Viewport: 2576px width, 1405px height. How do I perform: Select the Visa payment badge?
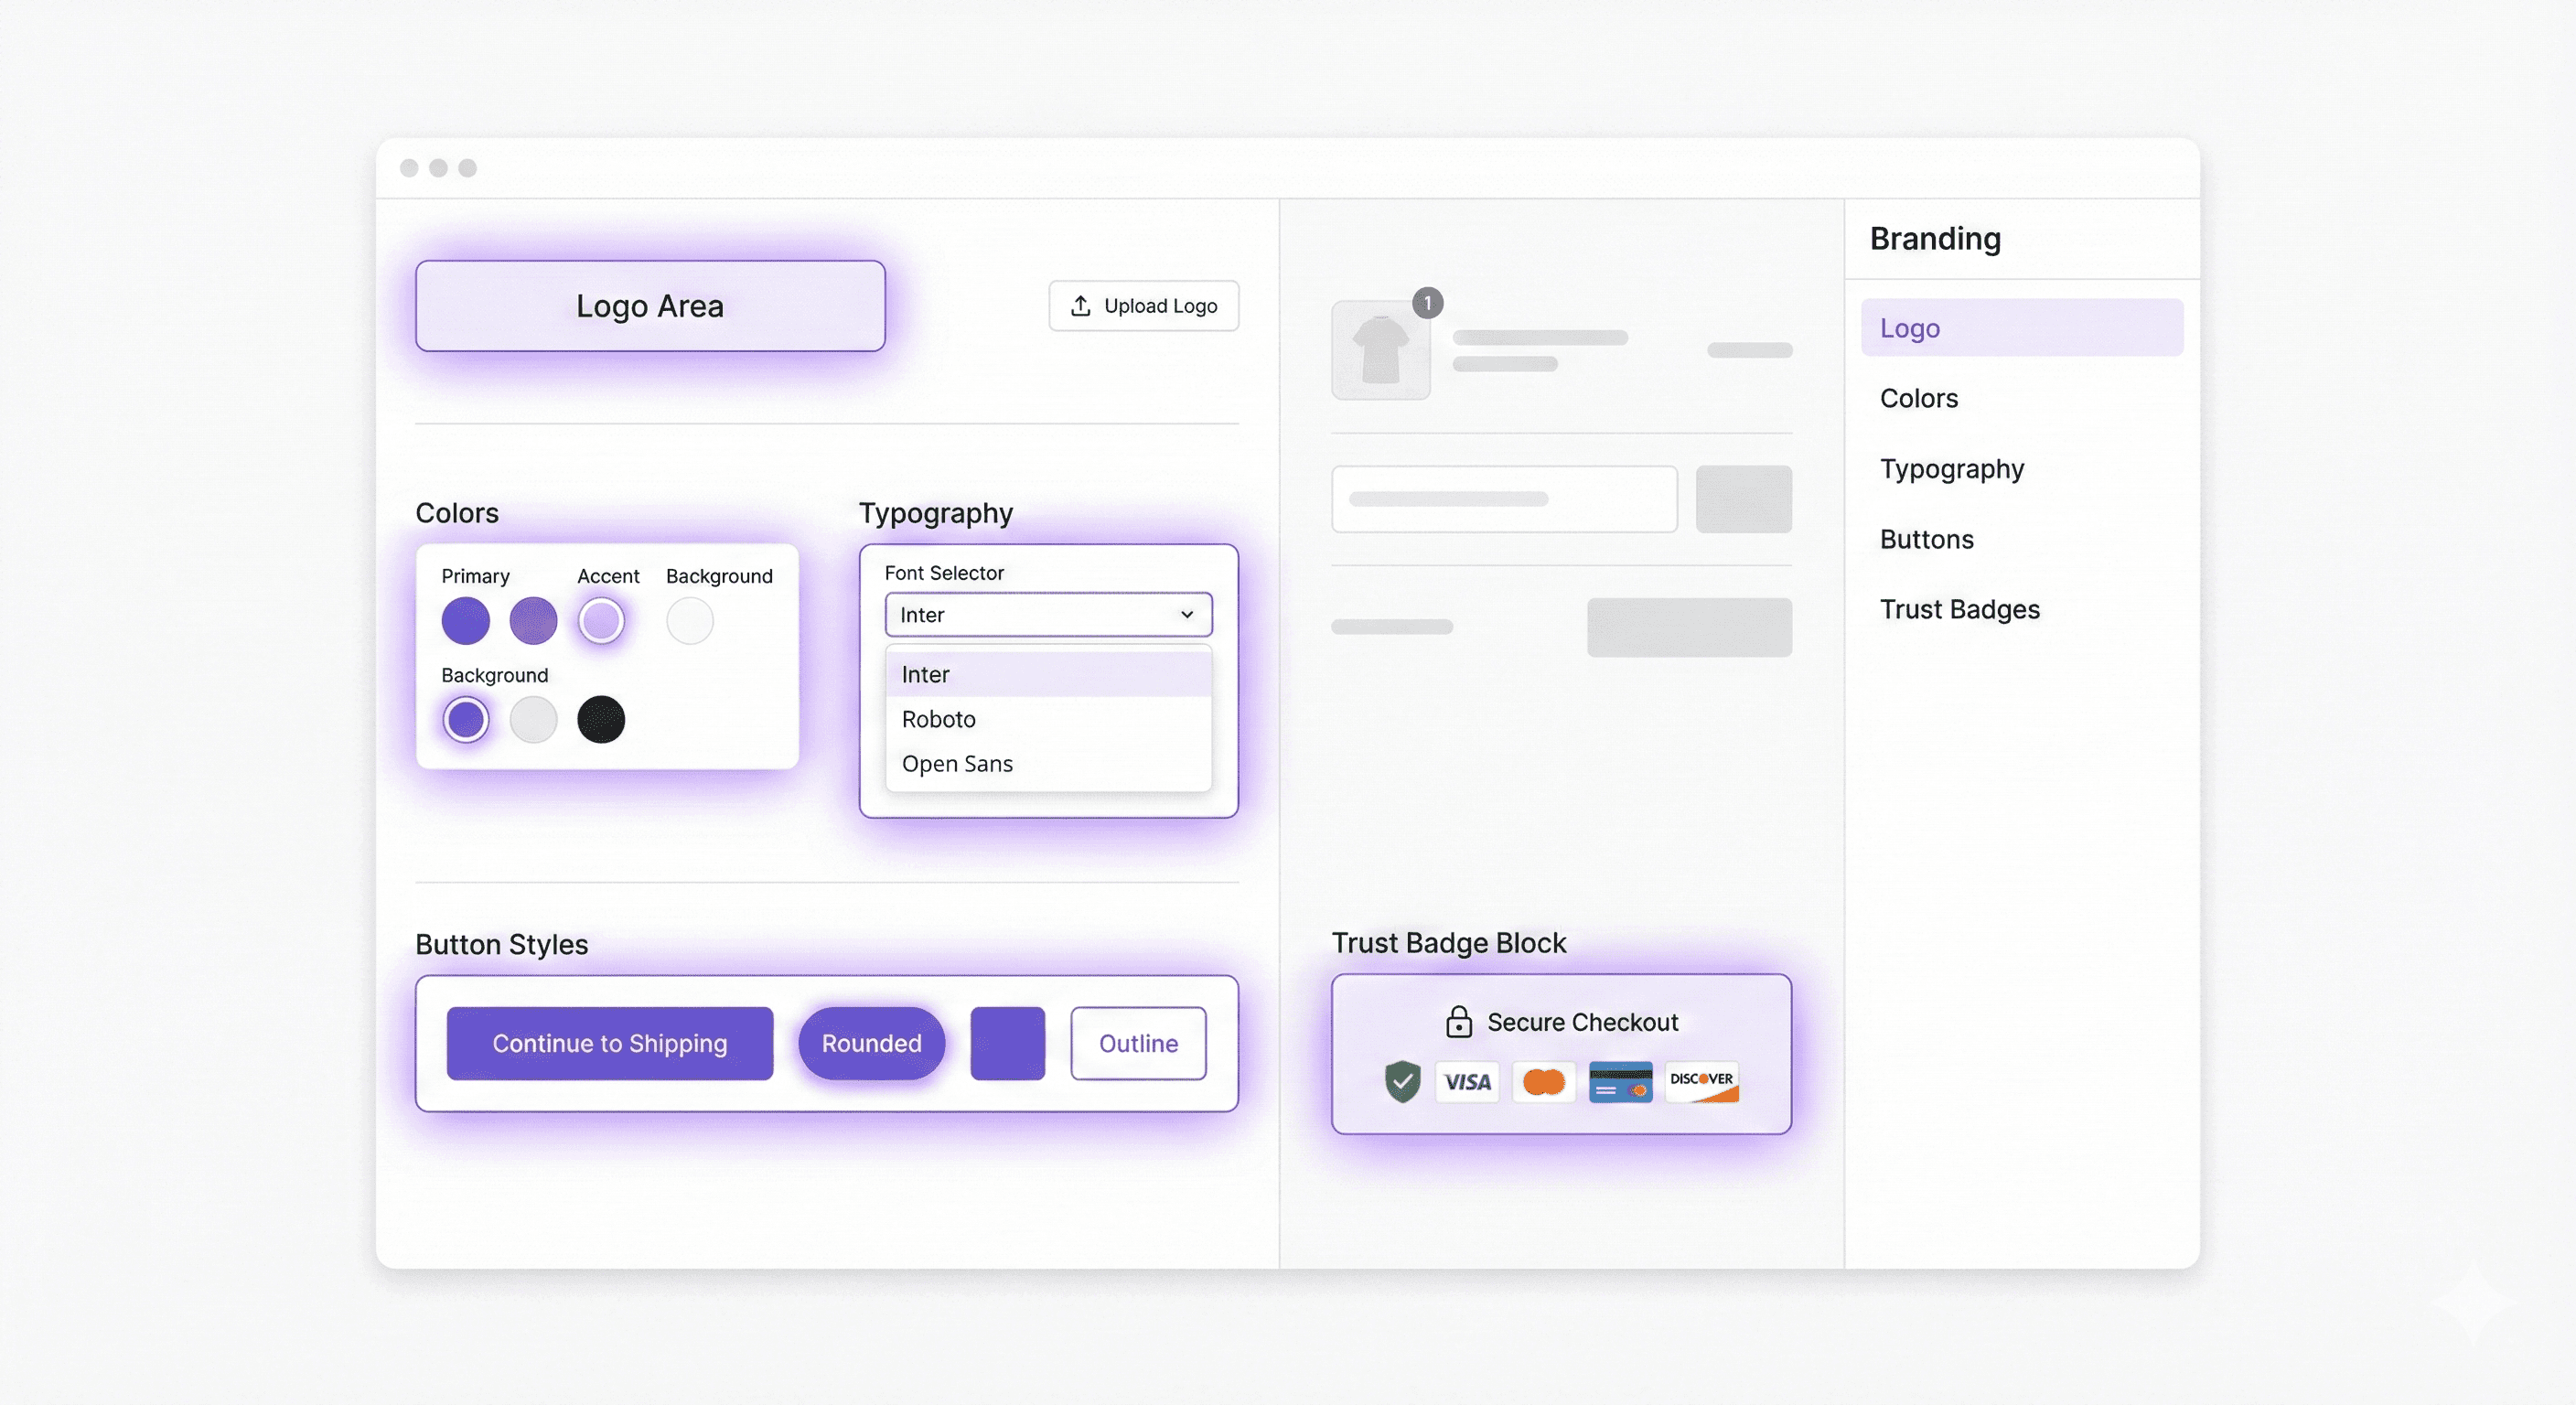coord(1466,1083)
